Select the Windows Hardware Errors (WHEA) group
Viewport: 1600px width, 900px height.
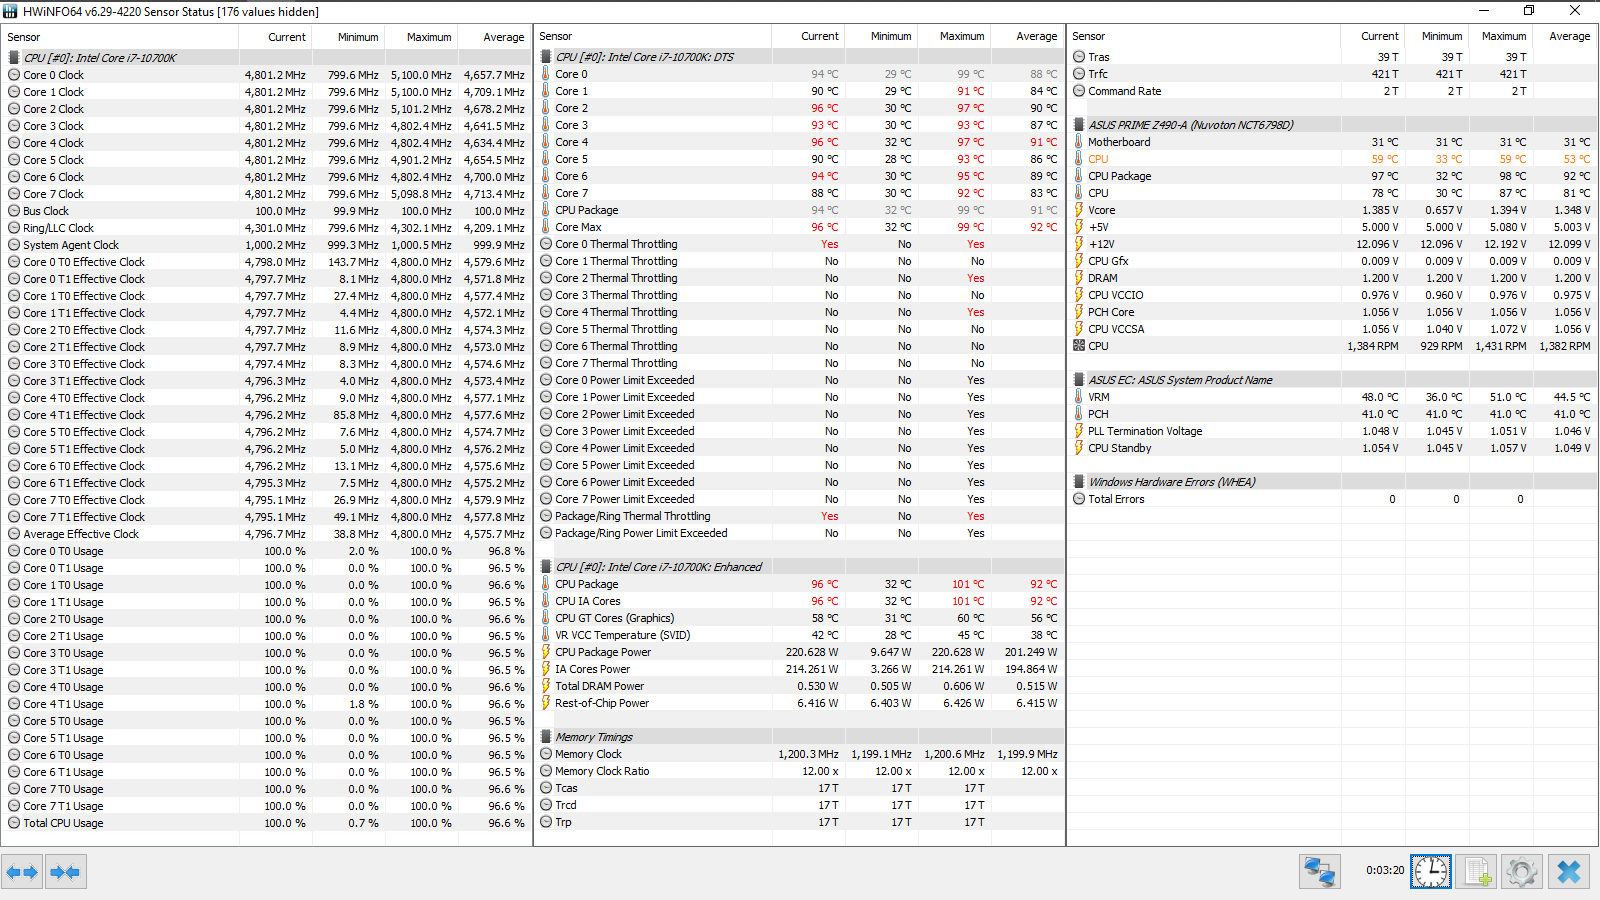click(1333, 482)
